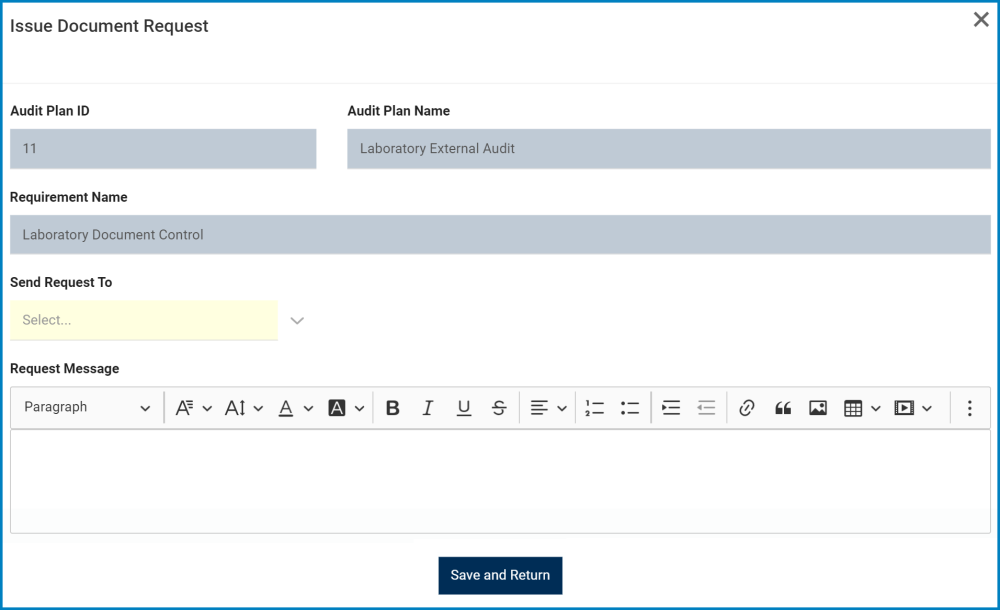1000x610 pixels.
Task: Create a bulleted list in the message
Action: (629, 407)
